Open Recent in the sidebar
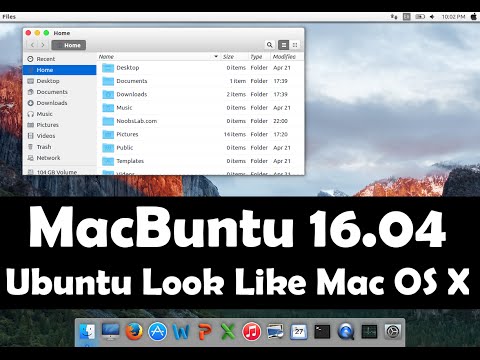 59,59
